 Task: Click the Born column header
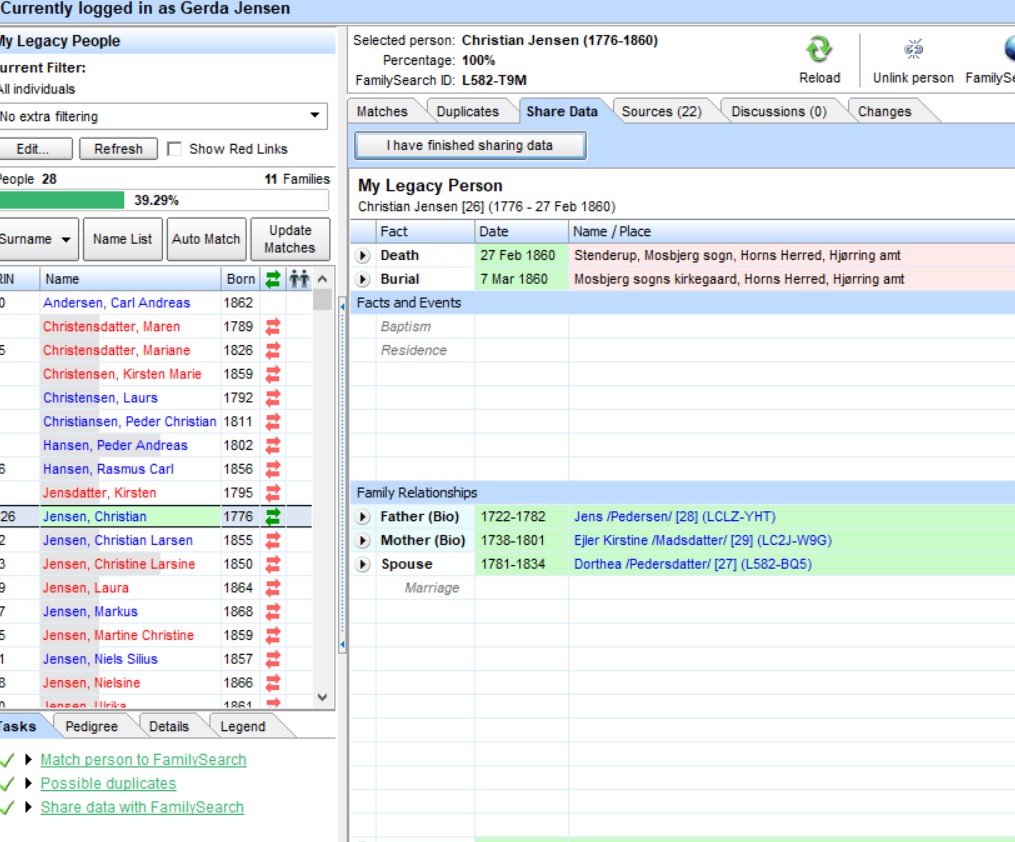coord(240,279)
